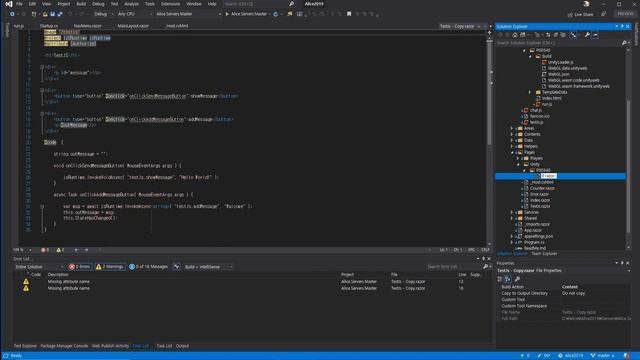Click the Properties panel Property Pages wrench icon
The height and width of the screenshot is (360, 640).
click(x=518, y=279)
